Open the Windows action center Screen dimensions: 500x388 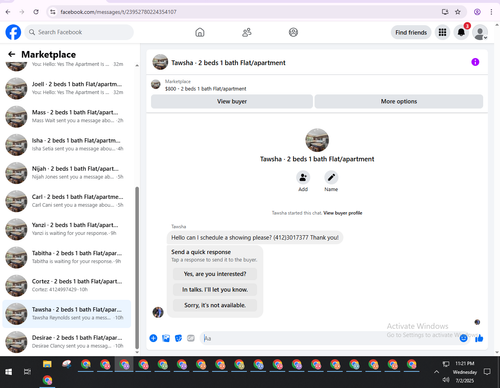coord(487,372)
